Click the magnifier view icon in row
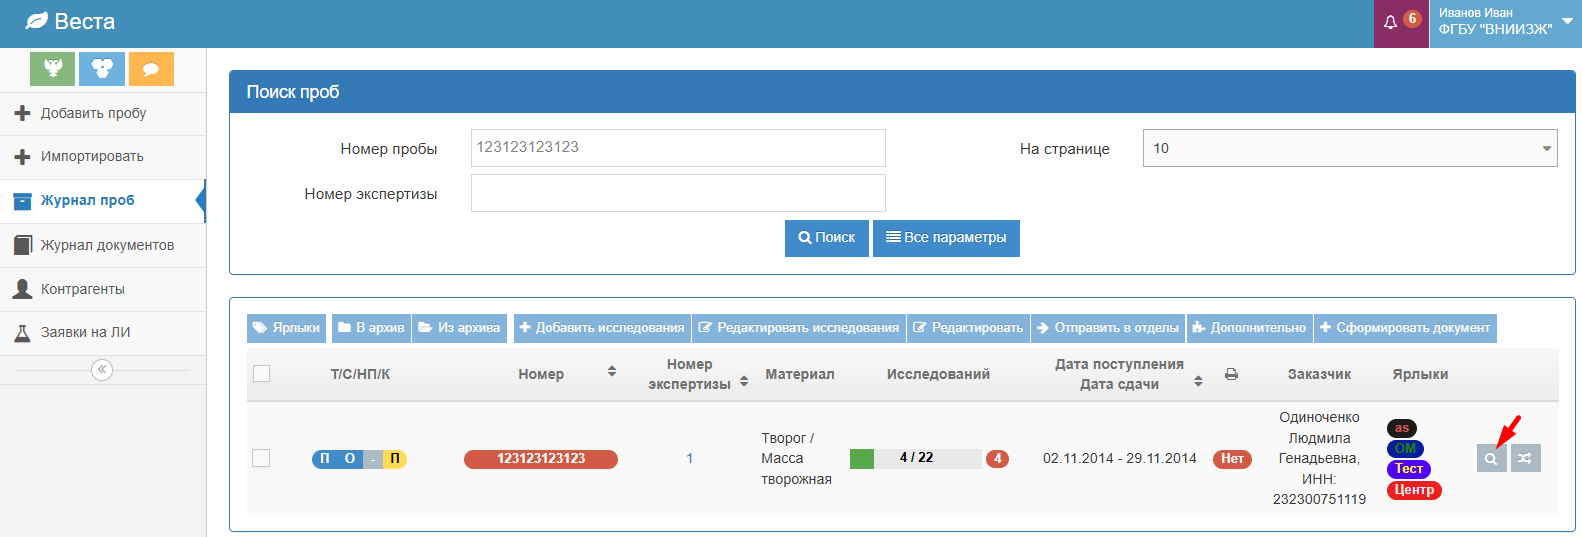Screen dimensions: 1582x537 tap(1491, 459)
